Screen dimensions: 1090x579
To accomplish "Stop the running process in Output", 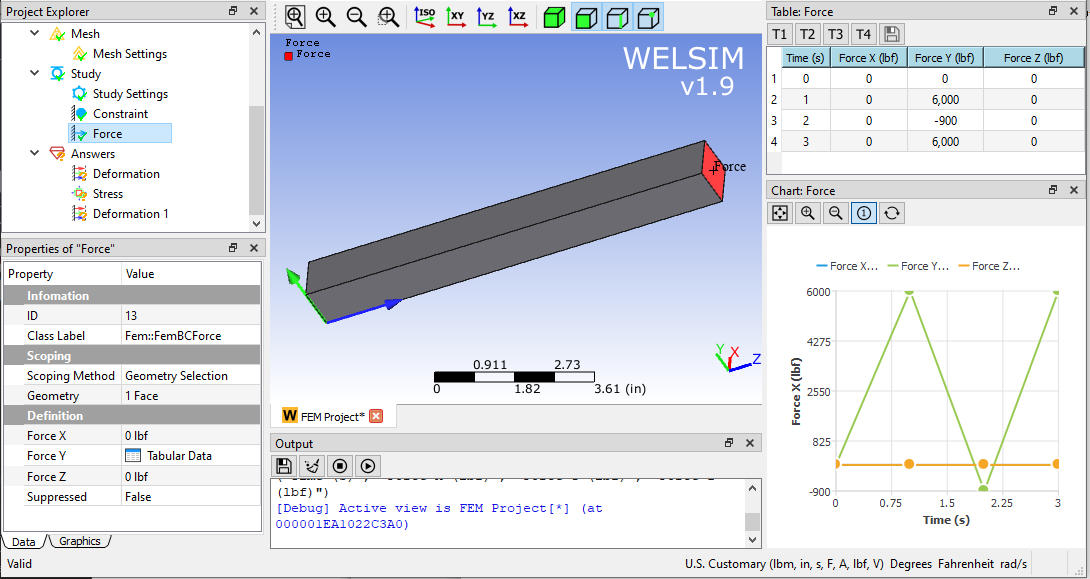I will click(x=340, y=466).
